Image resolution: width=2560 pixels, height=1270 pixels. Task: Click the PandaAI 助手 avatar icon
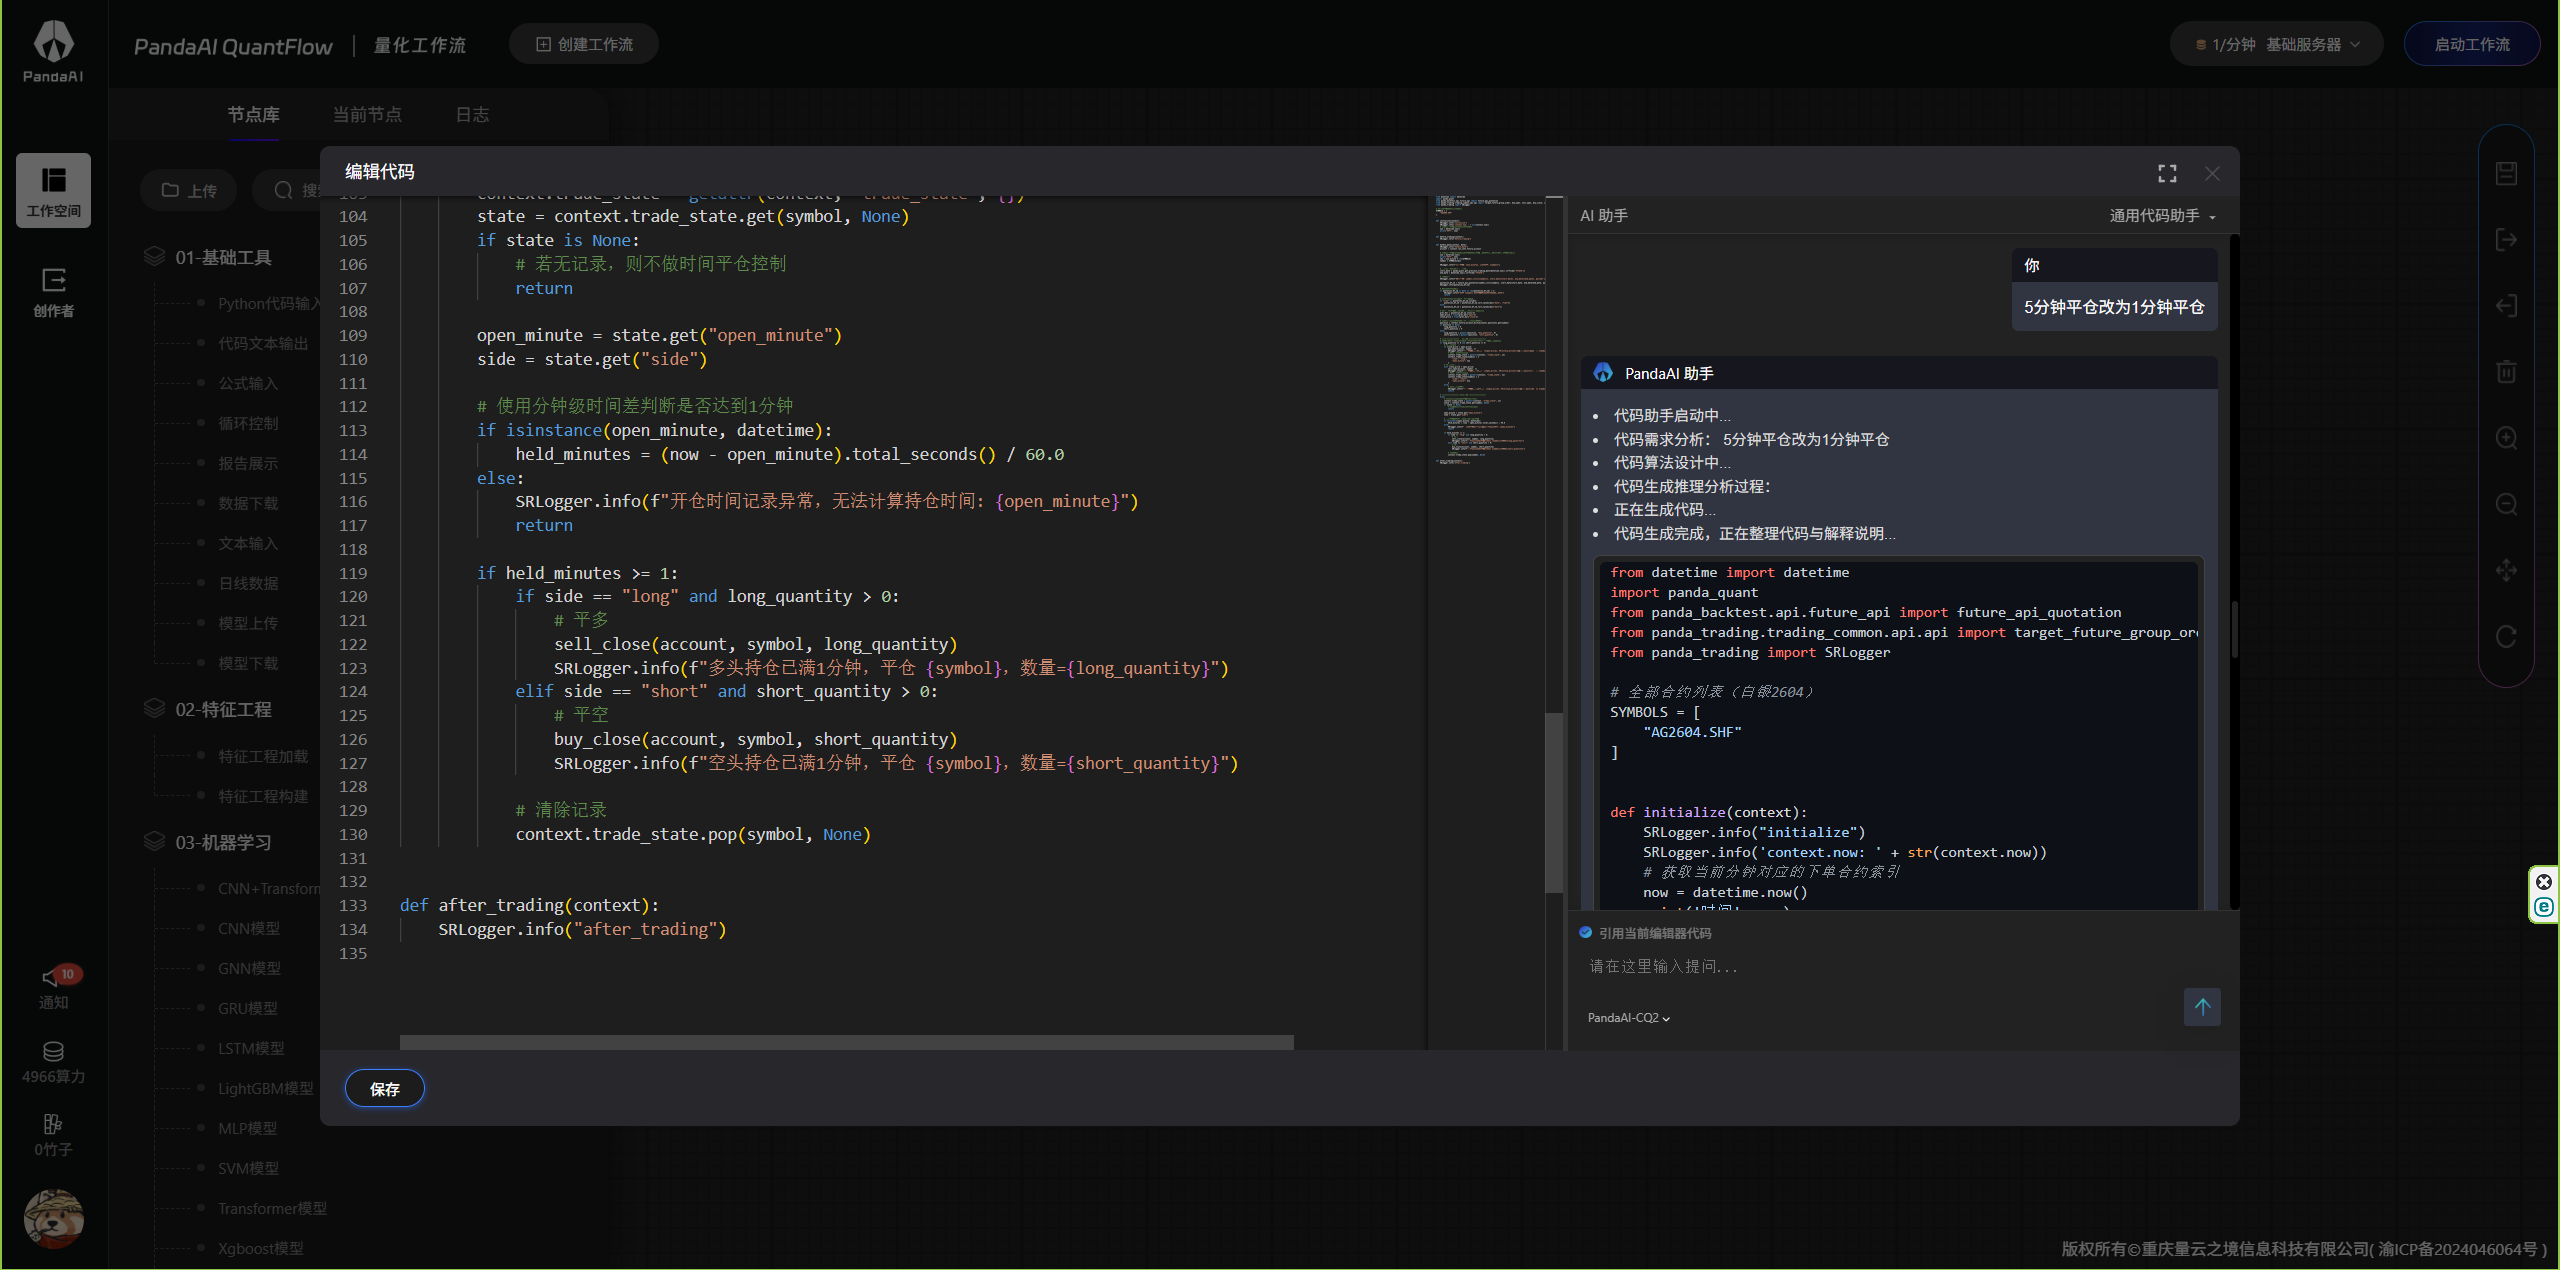point(1603,373)
